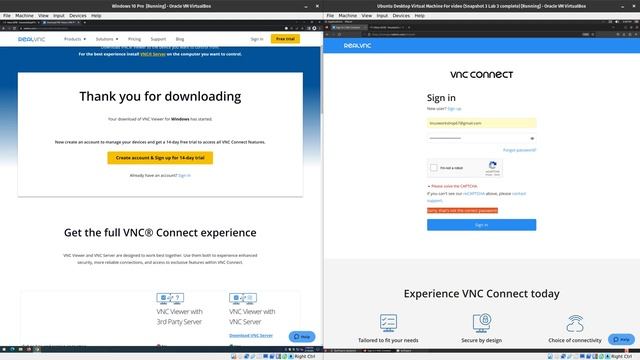Open Devices menu in Ubuntu VirtualBox window
This screenshot has height=360, width=640.
[x=401, y=16]
